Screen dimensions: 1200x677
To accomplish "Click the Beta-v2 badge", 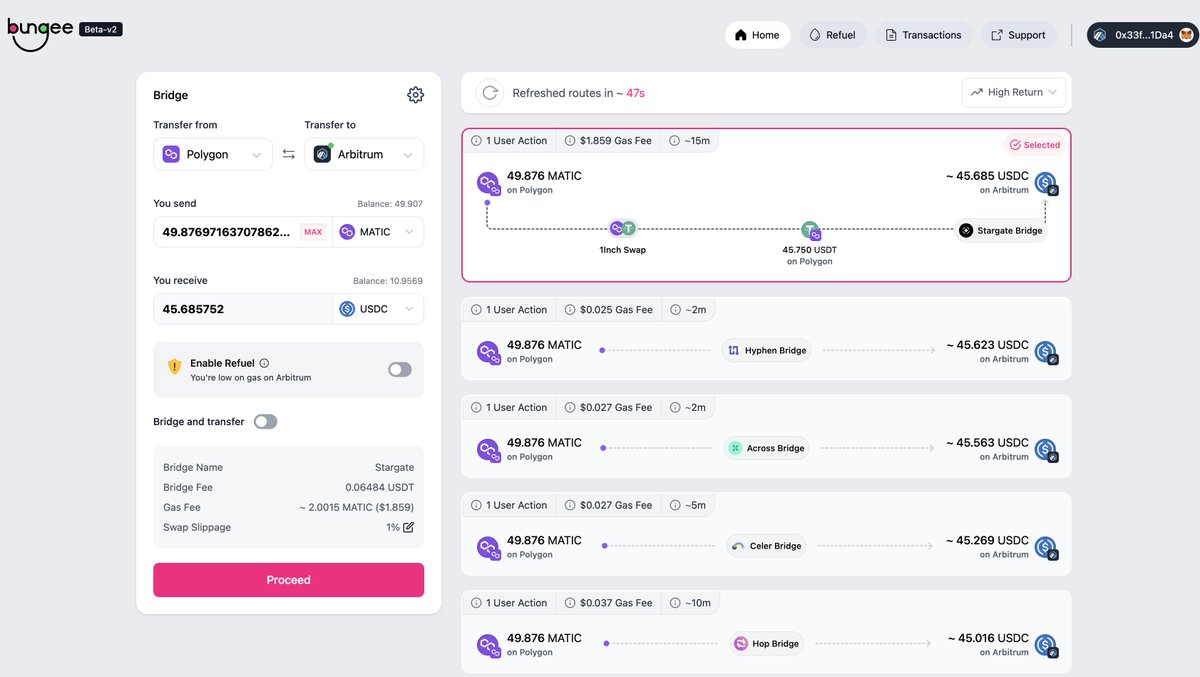I will [101, 29].
